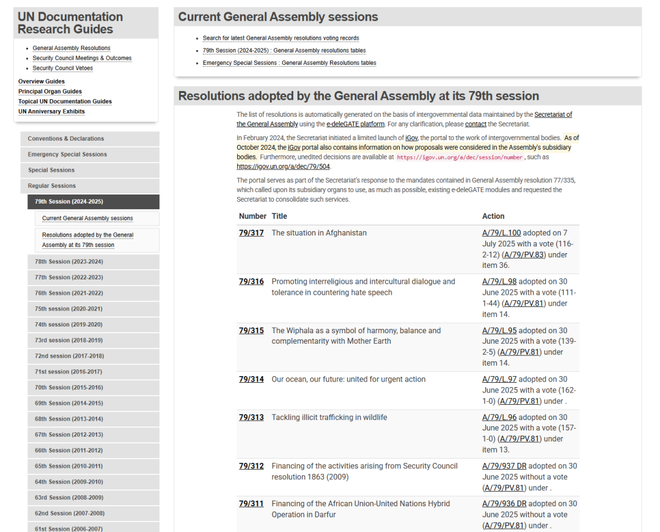The height and width of the screenshot is (532, 660).
Task: Expand Emergency Special Sessions sidebar section
Action: tap(67, 155)
